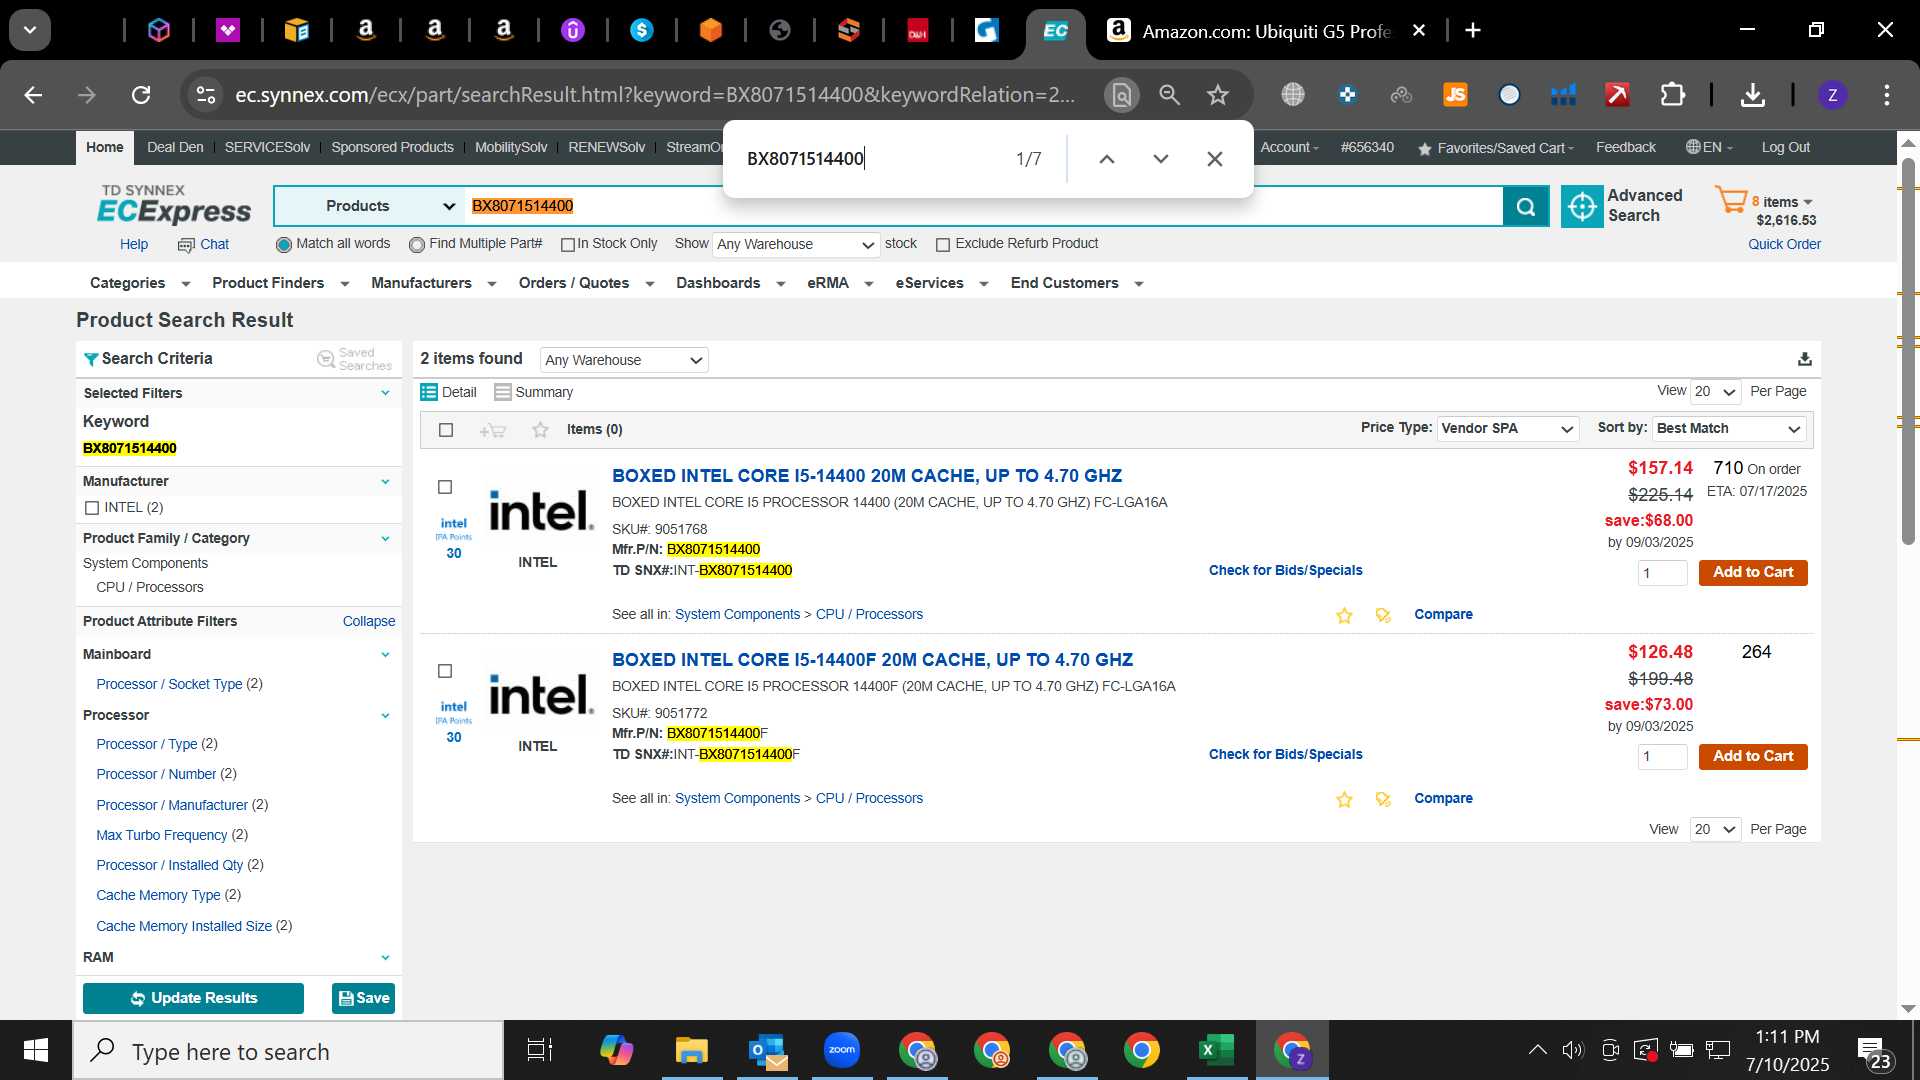Click quantity field for I5-14400F
Screen dimensions: 1920x1080
click(1662, 757)
